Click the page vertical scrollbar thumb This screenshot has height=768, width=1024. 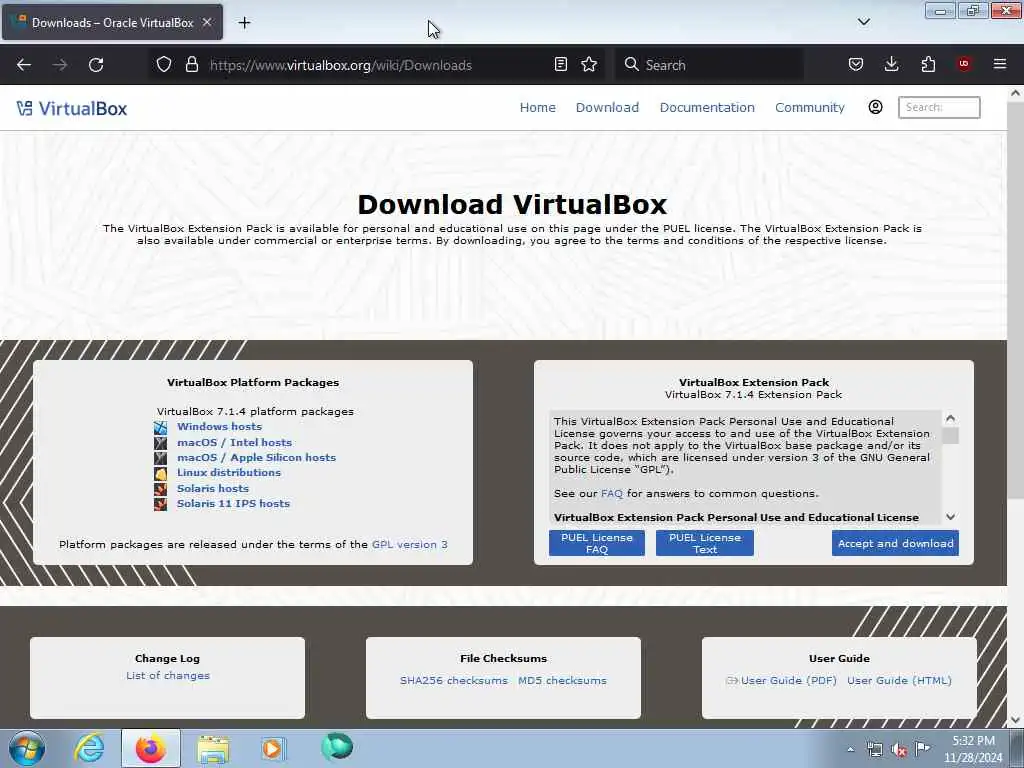[x=1016, y=300]
